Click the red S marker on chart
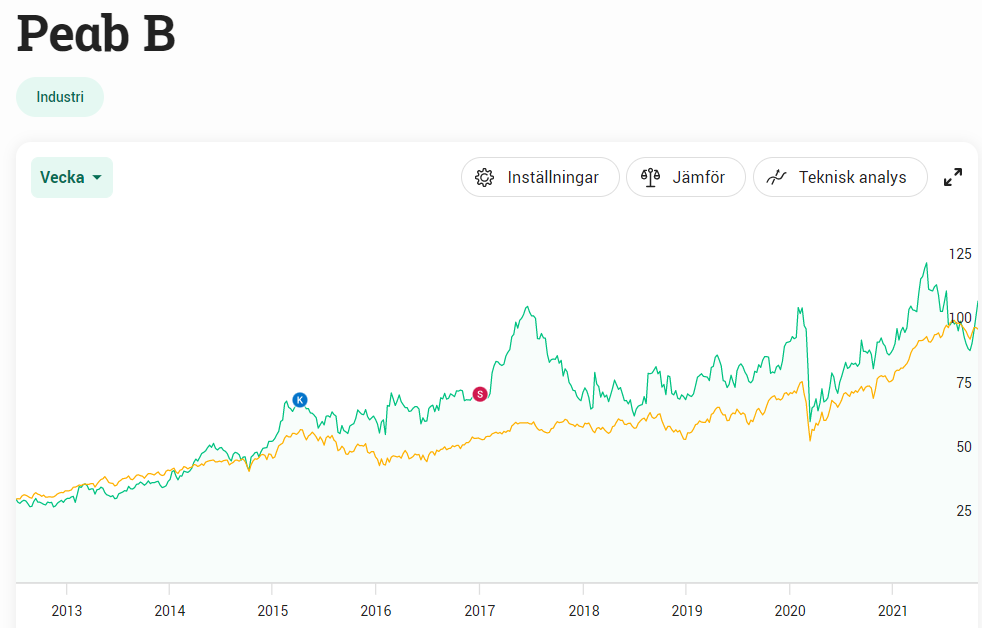The image size is (982, 628). (x=480, y=394)
